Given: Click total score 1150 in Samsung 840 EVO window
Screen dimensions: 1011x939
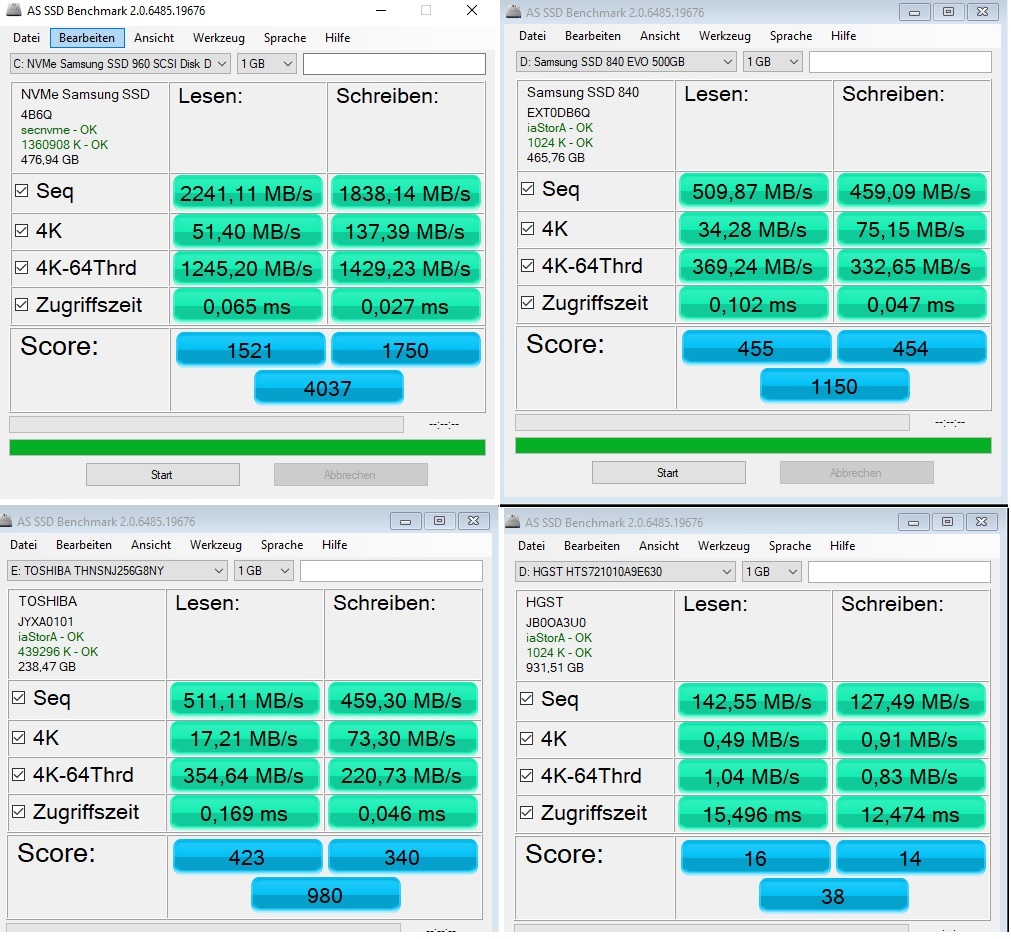Looking at the screenshot, I should point(834,386).
